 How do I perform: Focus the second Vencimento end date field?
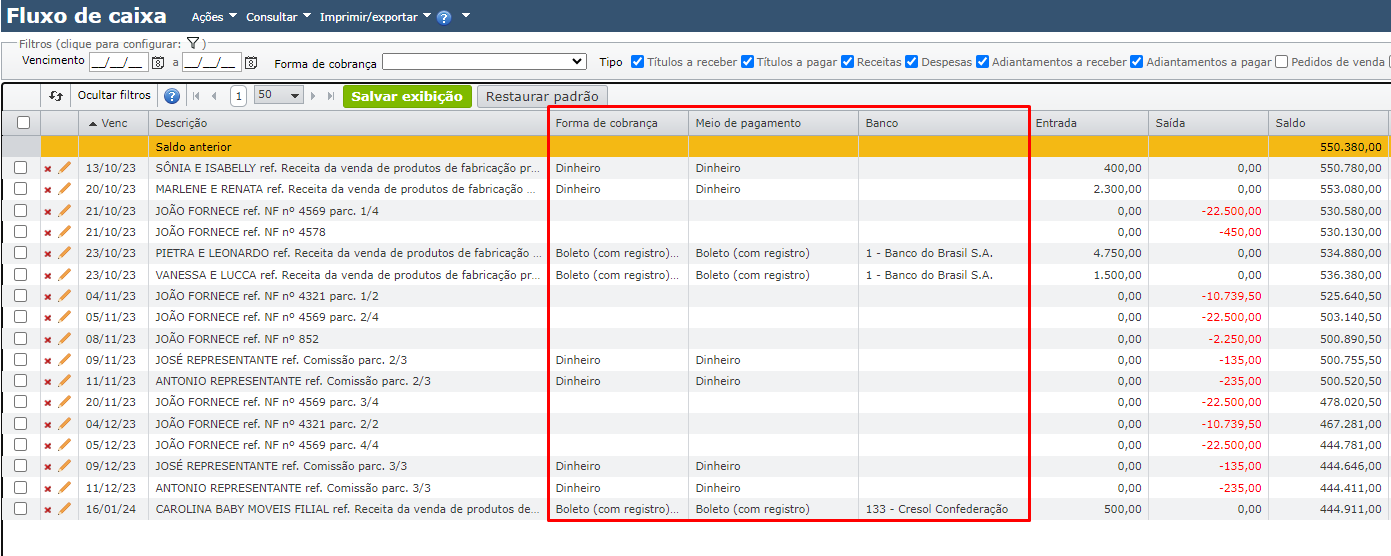point(212,62)
